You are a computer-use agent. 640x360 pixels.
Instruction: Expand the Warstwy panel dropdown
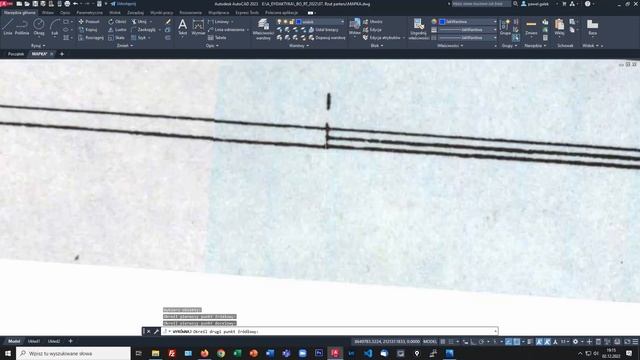pyautogui.click(x=299, y=46)
